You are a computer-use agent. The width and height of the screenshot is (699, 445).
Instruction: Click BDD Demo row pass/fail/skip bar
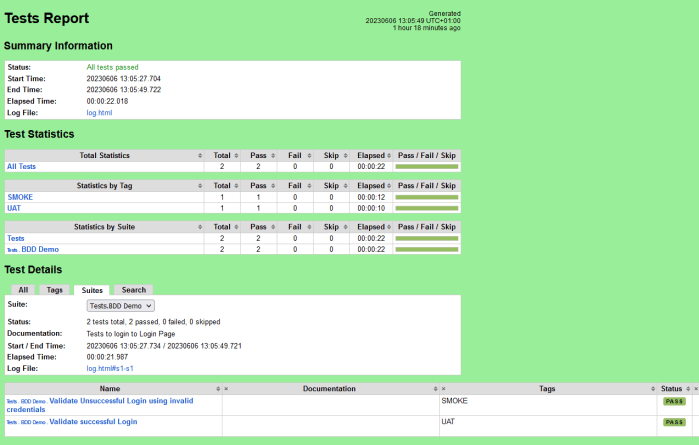427,249
